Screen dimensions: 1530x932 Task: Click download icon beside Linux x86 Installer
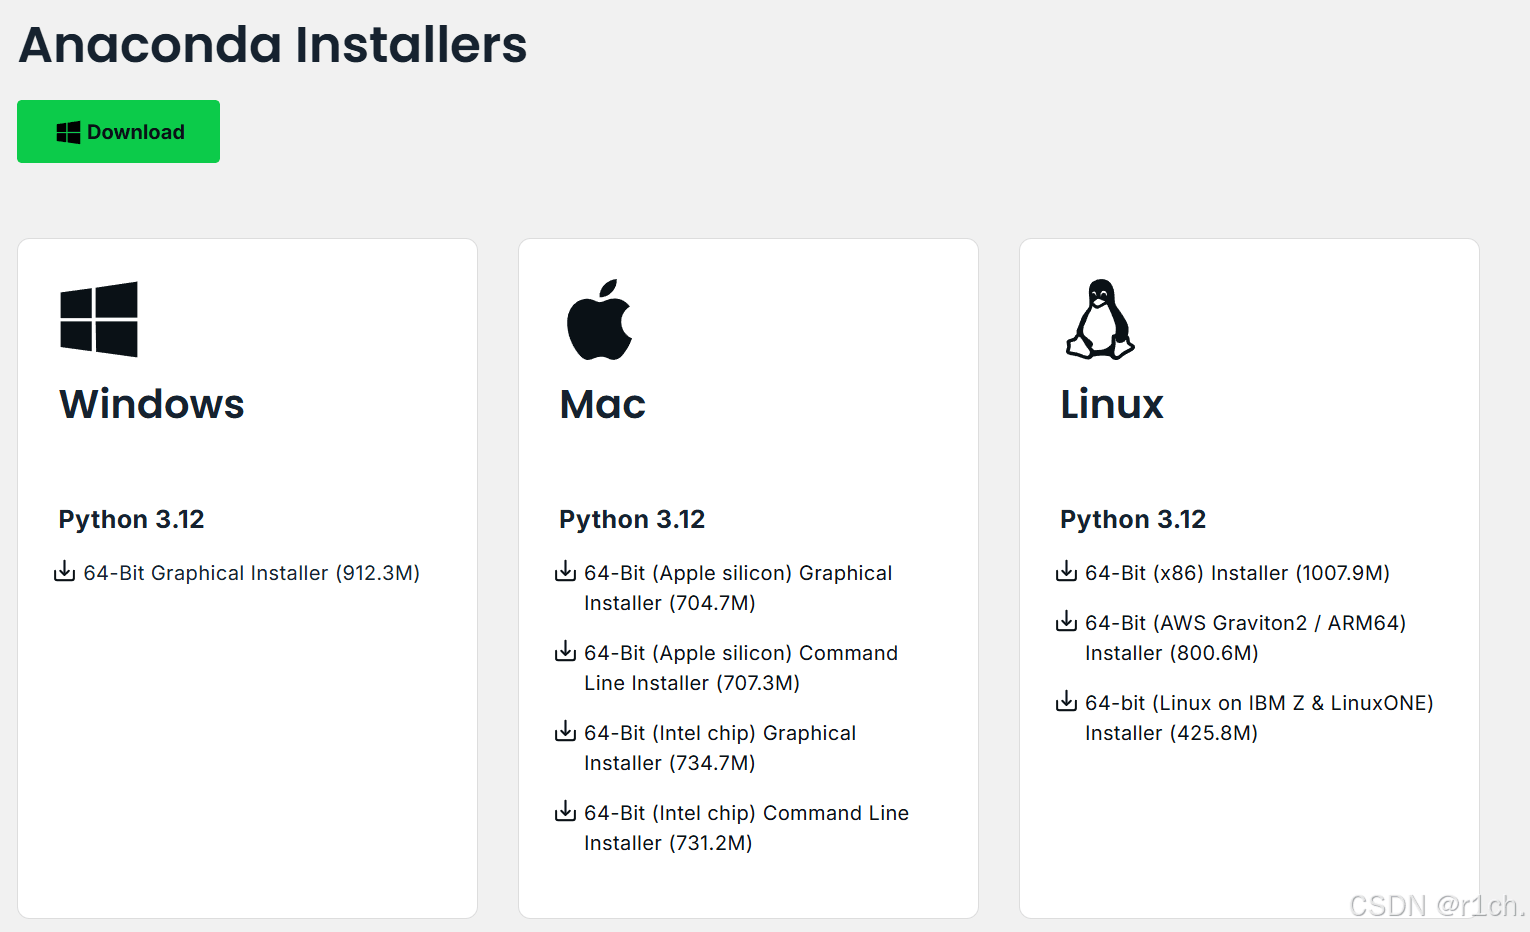pyautogui.click(x=1066, y=572)
